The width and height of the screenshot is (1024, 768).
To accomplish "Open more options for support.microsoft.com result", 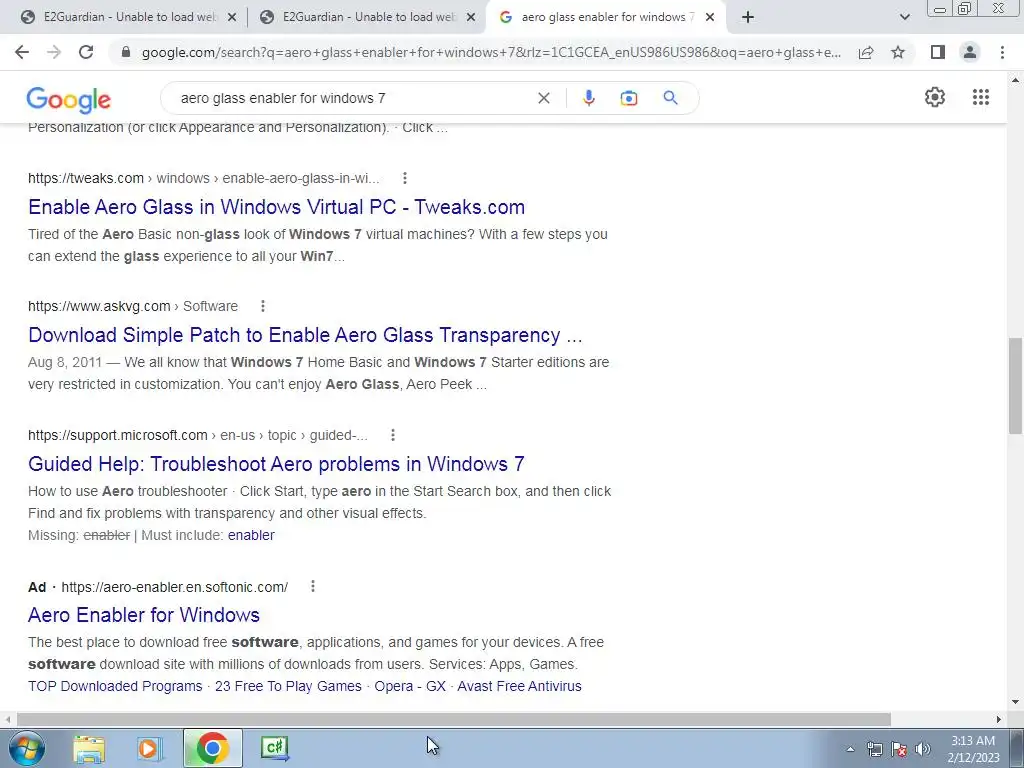I will tap(392, 435).
